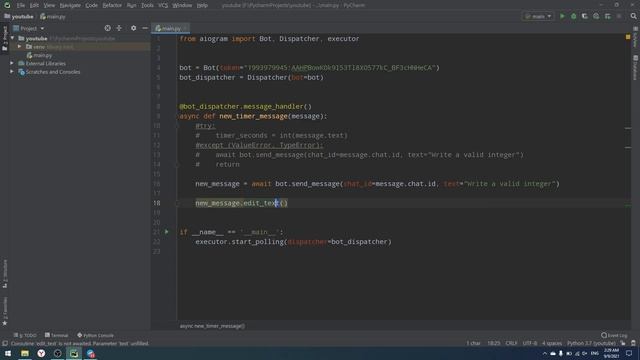Click breadcrumb async new_timer_message()

click(212, 326)
